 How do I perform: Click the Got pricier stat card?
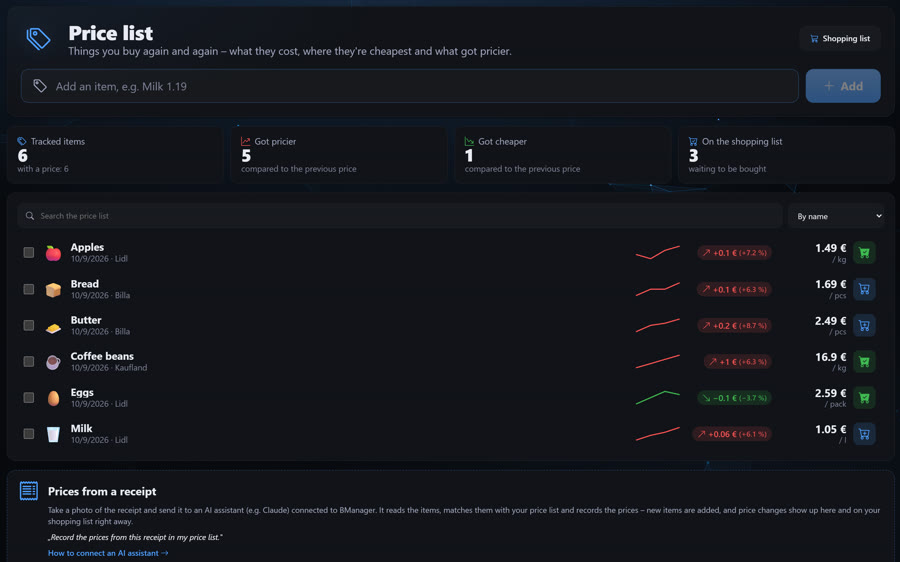pos(338,155)
